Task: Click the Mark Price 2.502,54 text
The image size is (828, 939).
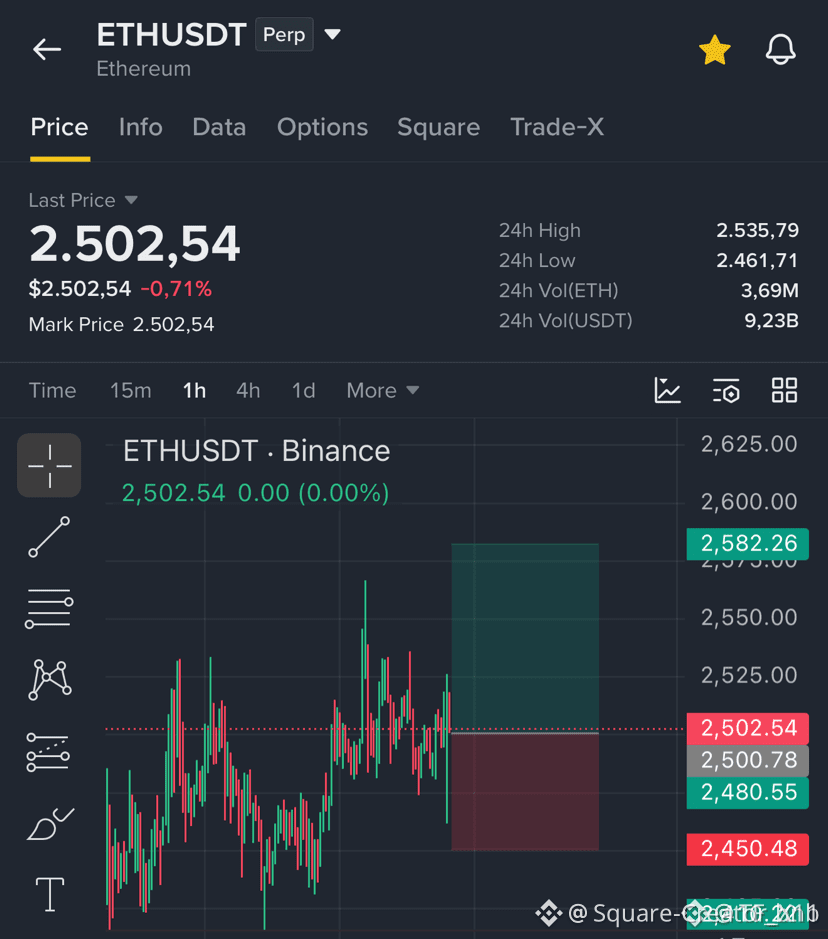Action: coord(122,325)
